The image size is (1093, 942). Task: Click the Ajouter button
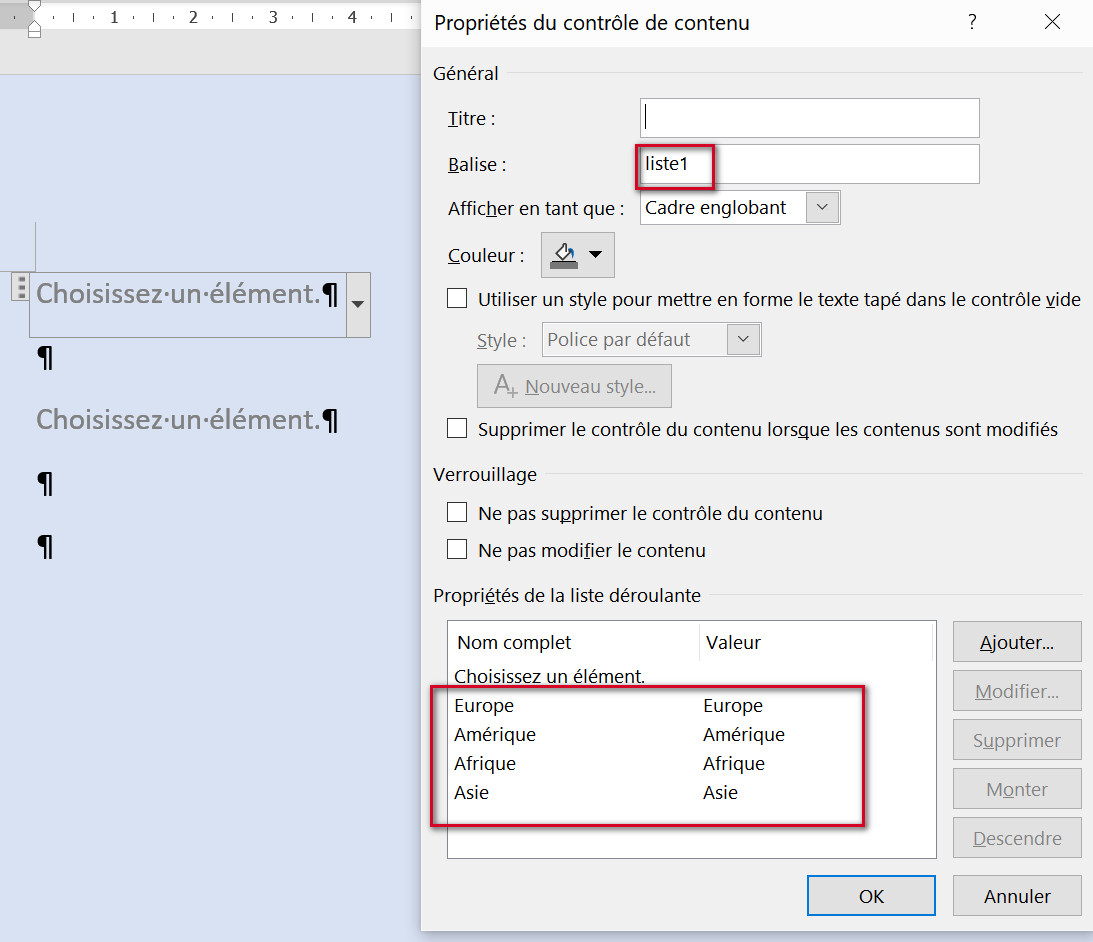pyautogui.click(x=1016, y=642)
